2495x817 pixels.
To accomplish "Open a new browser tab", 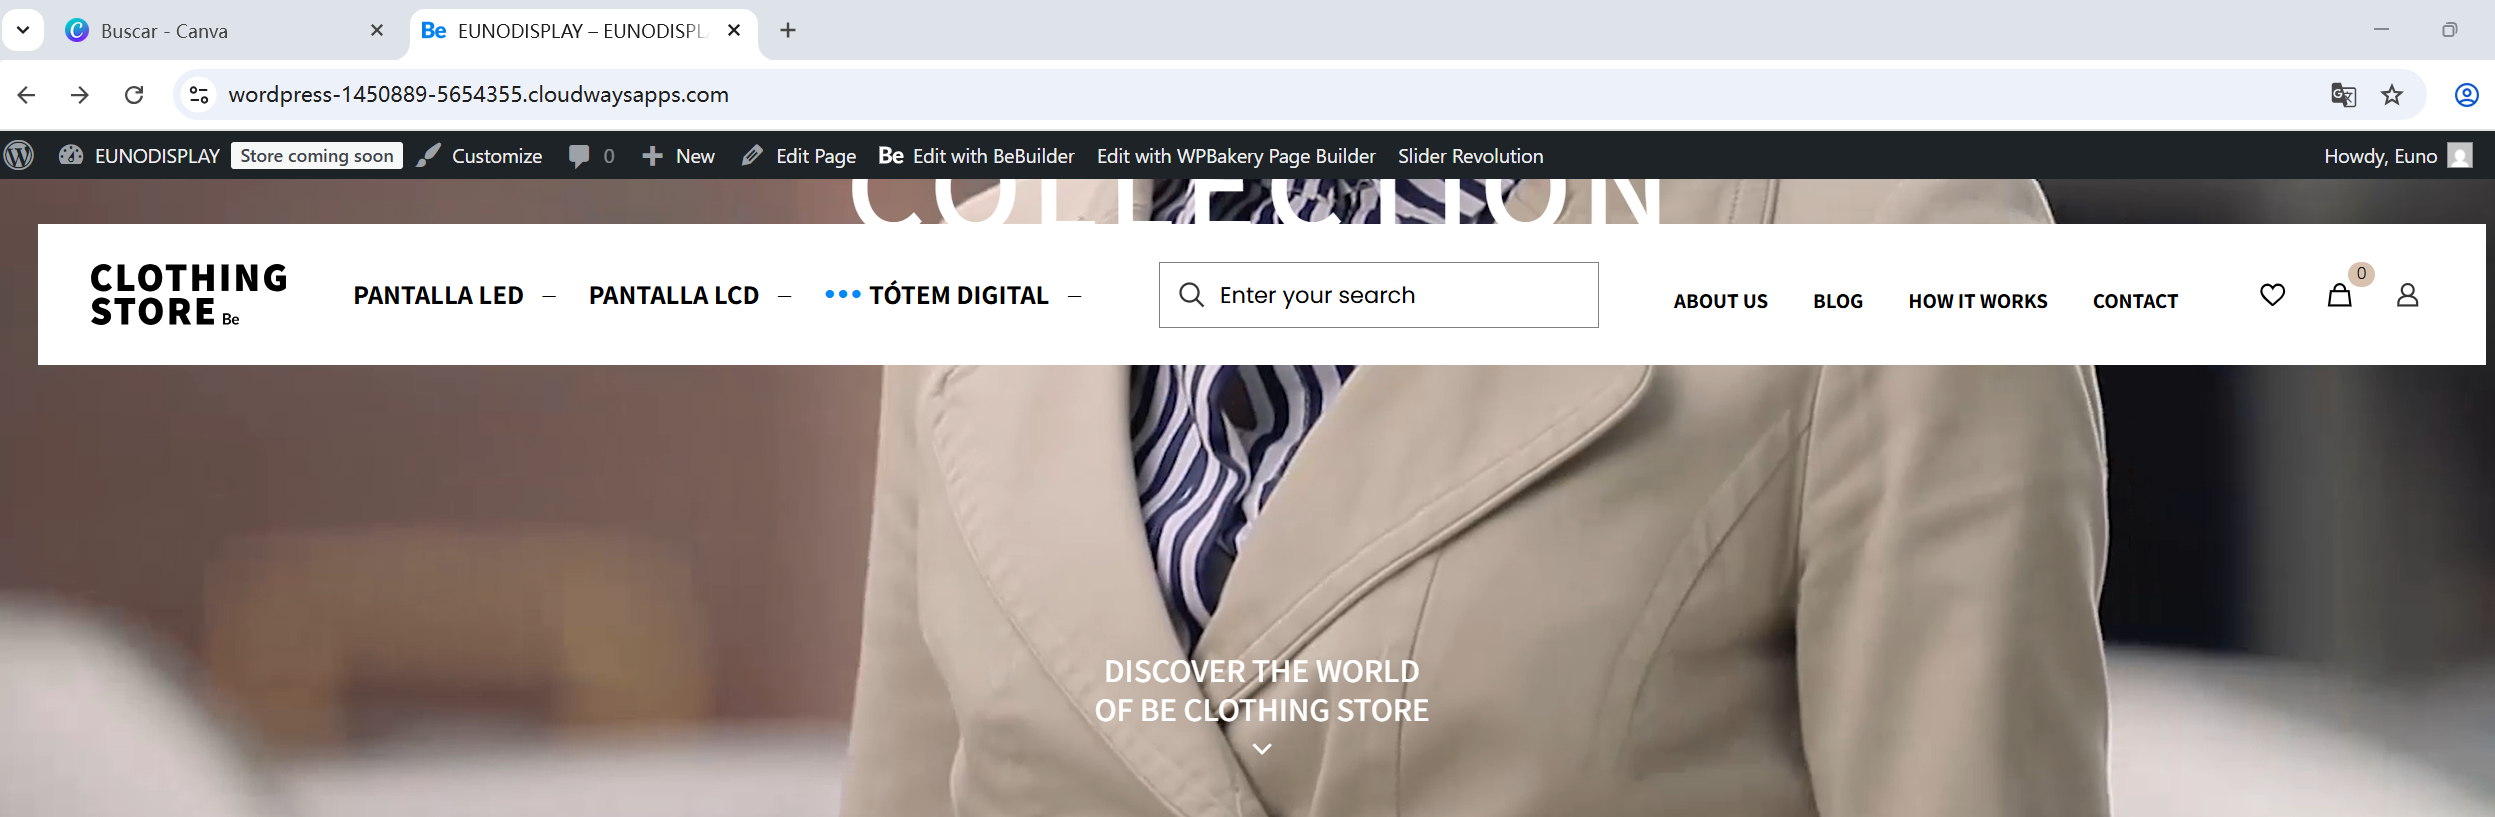I will click(x=788, y=30).
